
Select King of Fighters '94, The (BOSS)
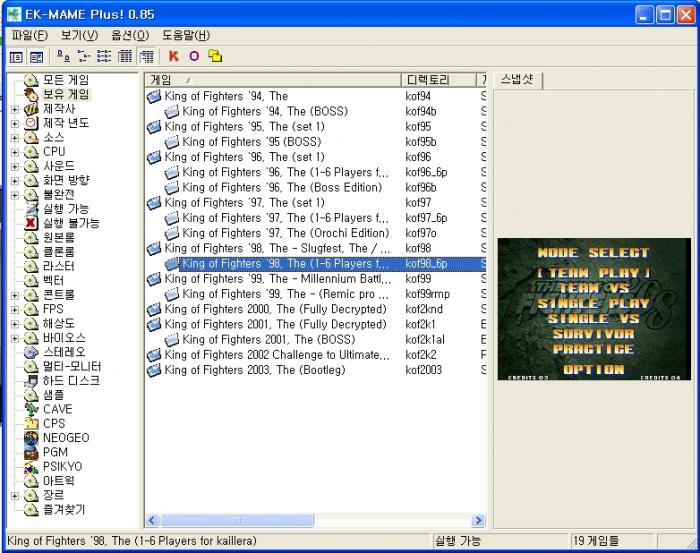265,111
